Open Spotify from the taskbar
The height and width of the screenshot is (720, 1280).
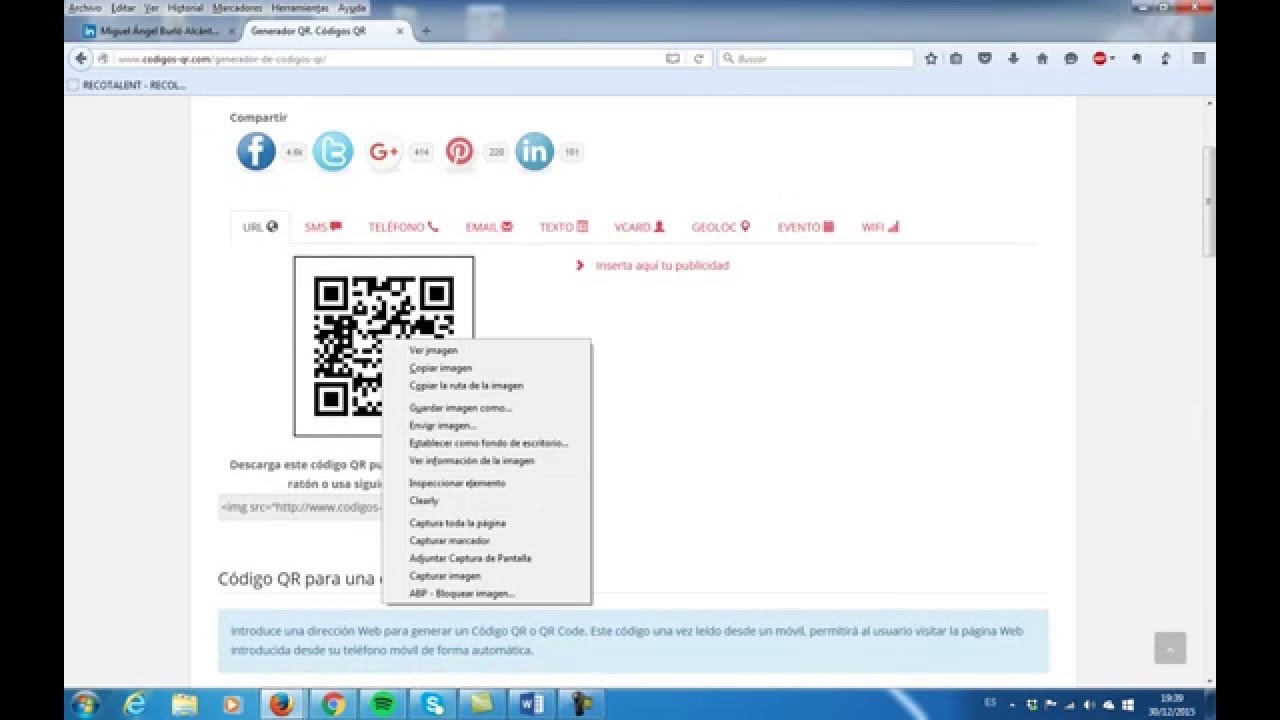point(383,704)
